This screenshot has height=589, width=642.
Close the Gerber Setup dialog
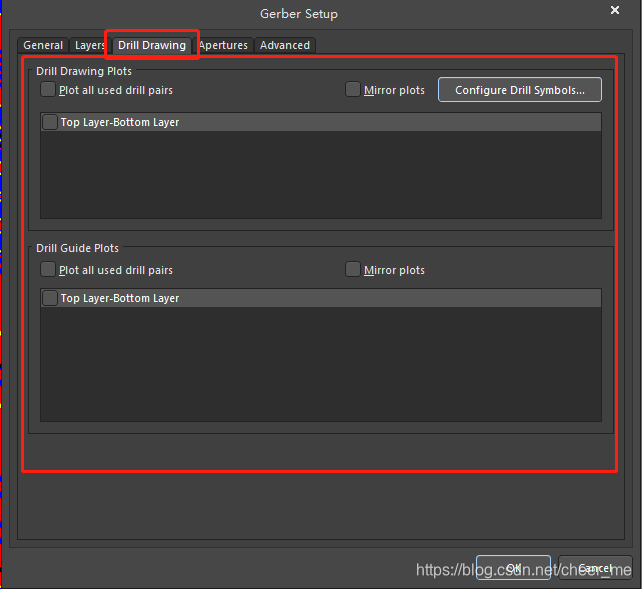615,10
